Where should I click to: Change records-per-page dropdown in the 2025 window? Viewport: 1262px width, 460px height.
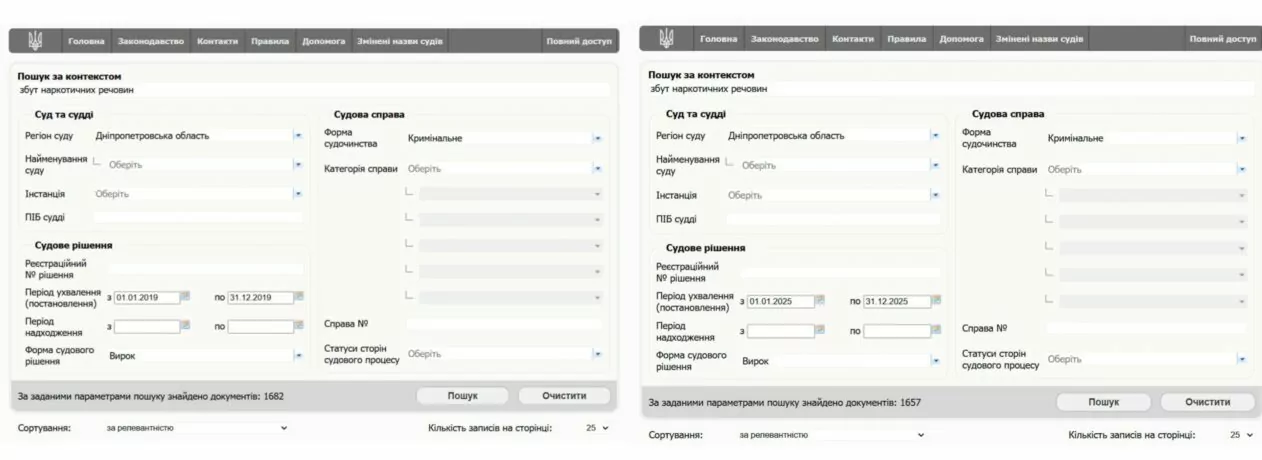point(1241,435)
